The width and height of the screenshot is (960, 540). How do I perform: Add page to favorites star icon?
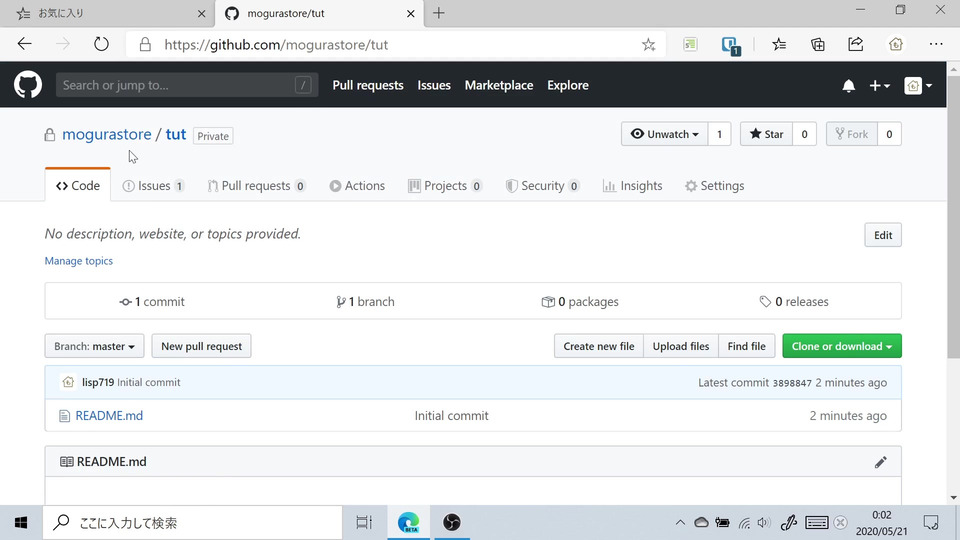click(x=648, y=45)
